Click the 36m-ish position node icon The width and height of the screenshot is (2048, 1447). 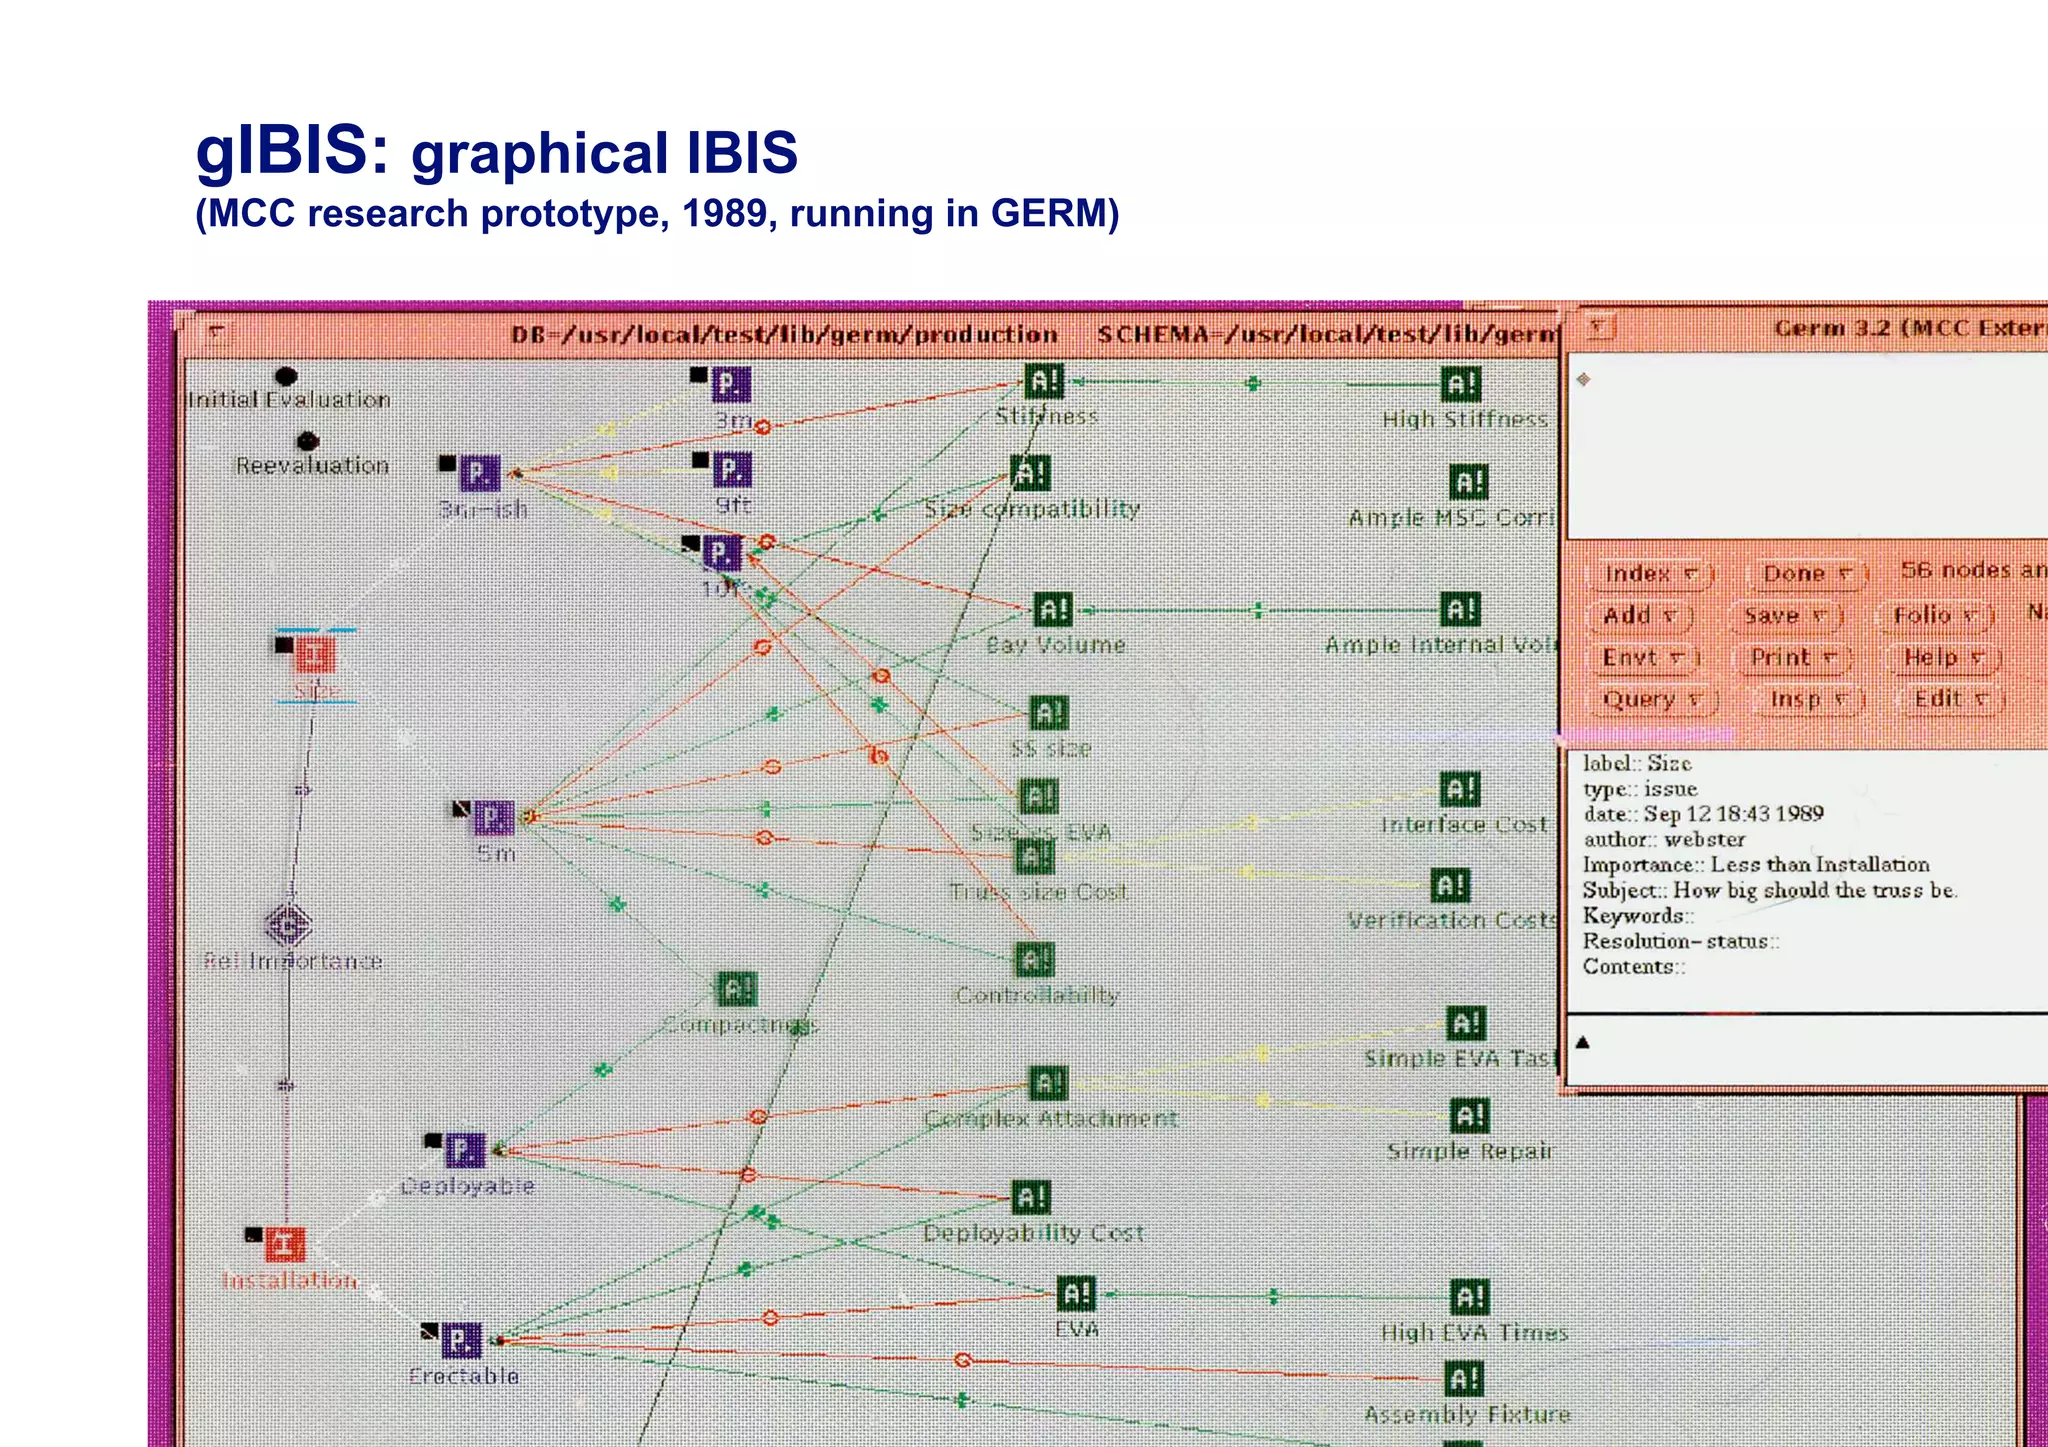[479, 473]
